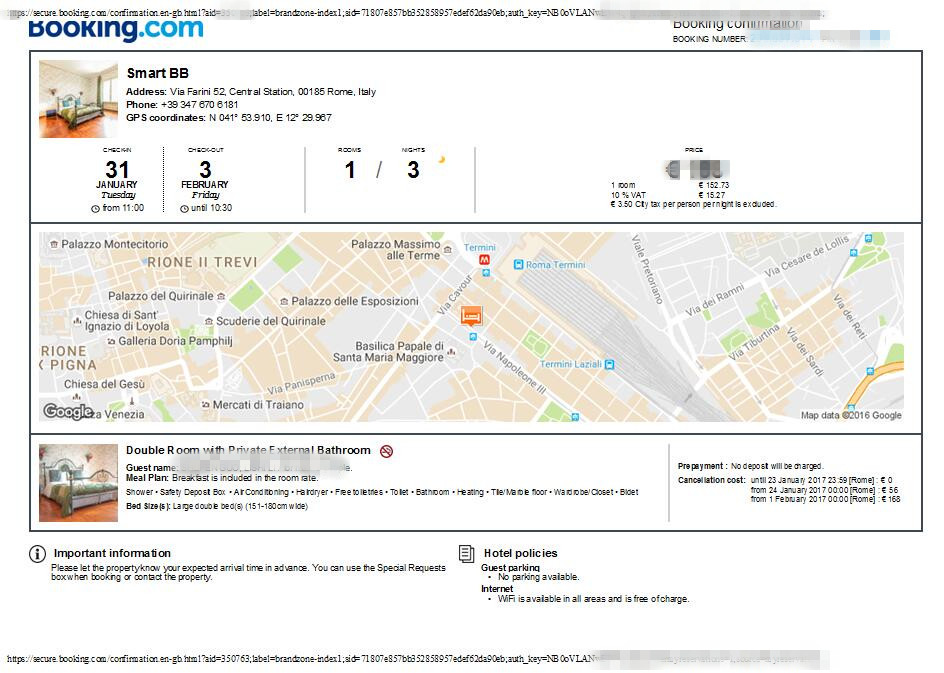The height and width of the screenshot is (673, 944).
Task: Open the Smart BB hotel photo thumbnail
Action: click(78, 99)
